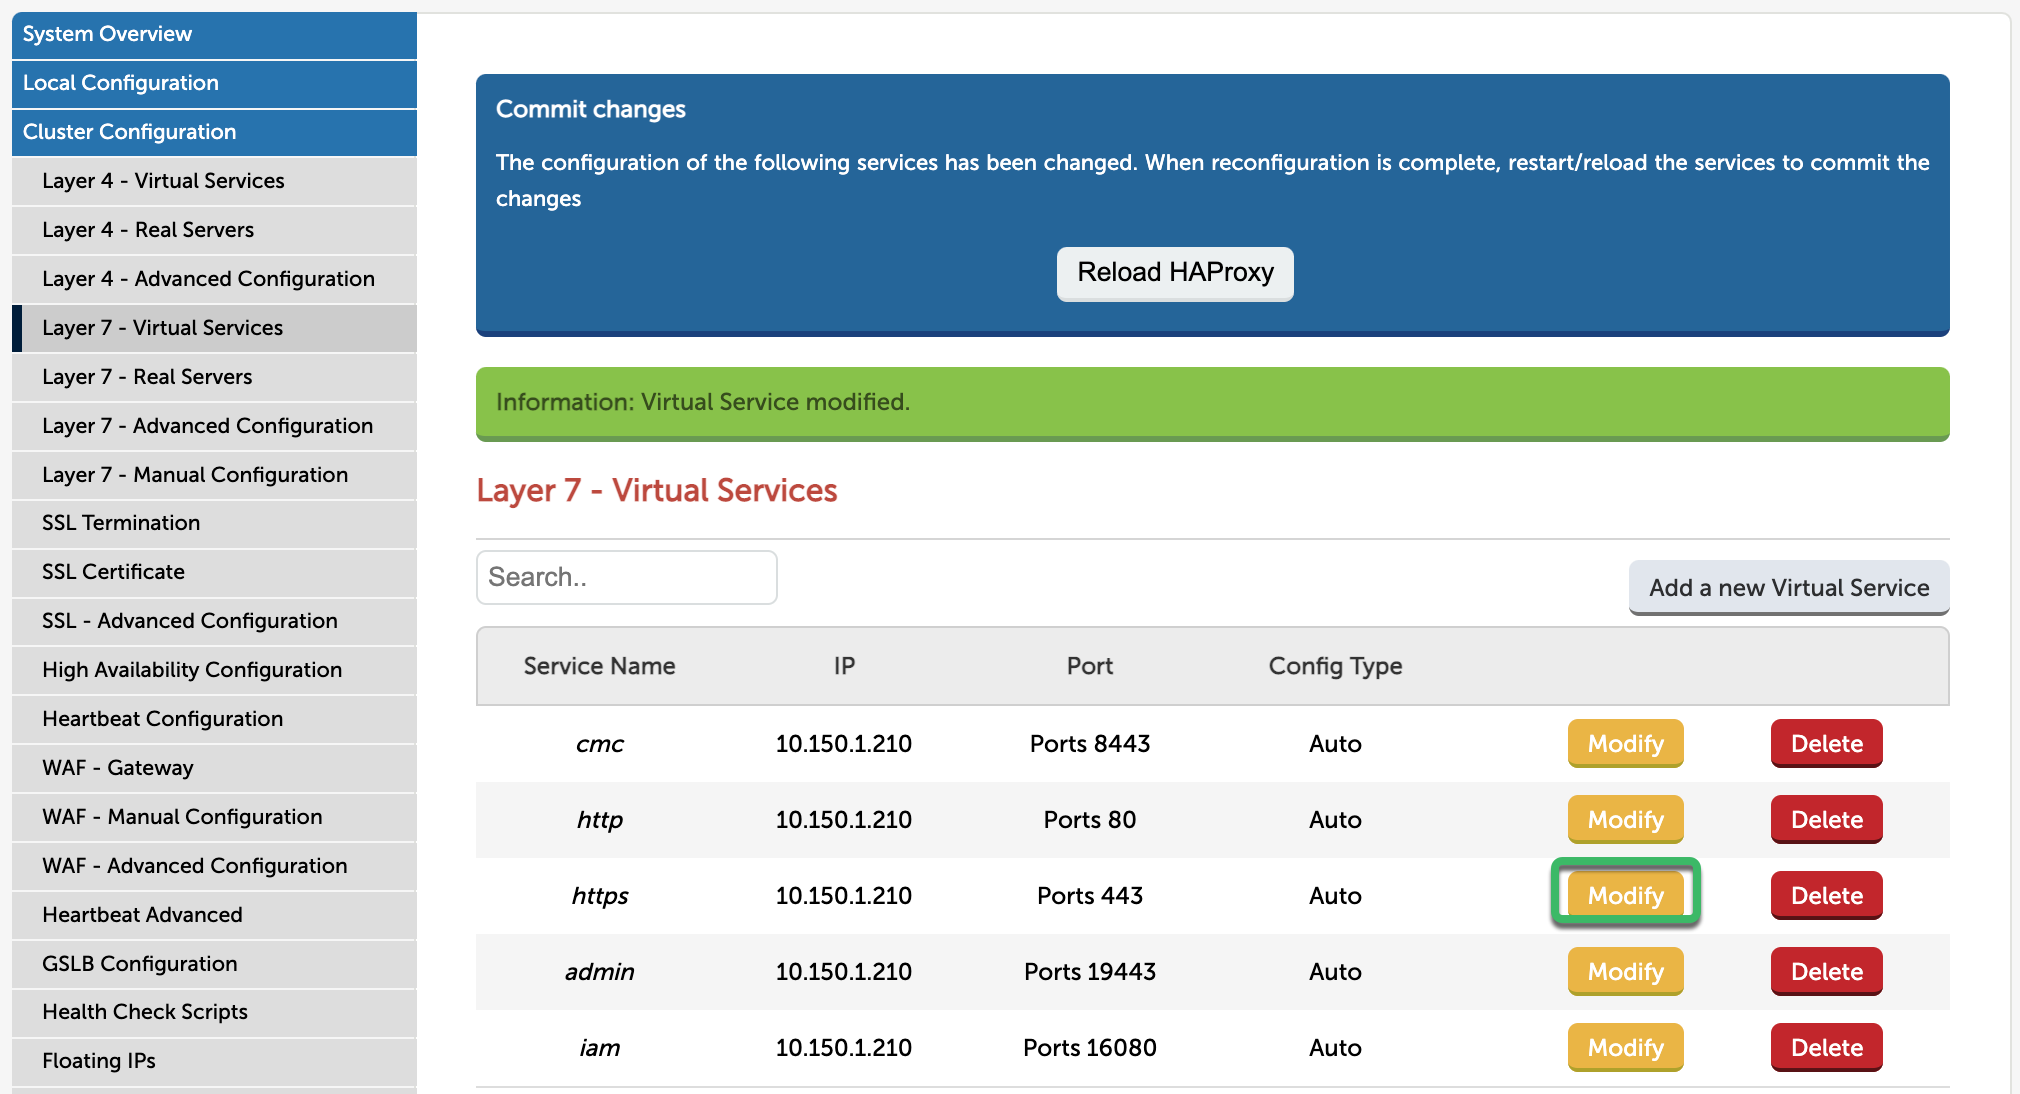2020x1094 pixels.
Task: Delete the admin virtual service
Action: coord(1826,972)
